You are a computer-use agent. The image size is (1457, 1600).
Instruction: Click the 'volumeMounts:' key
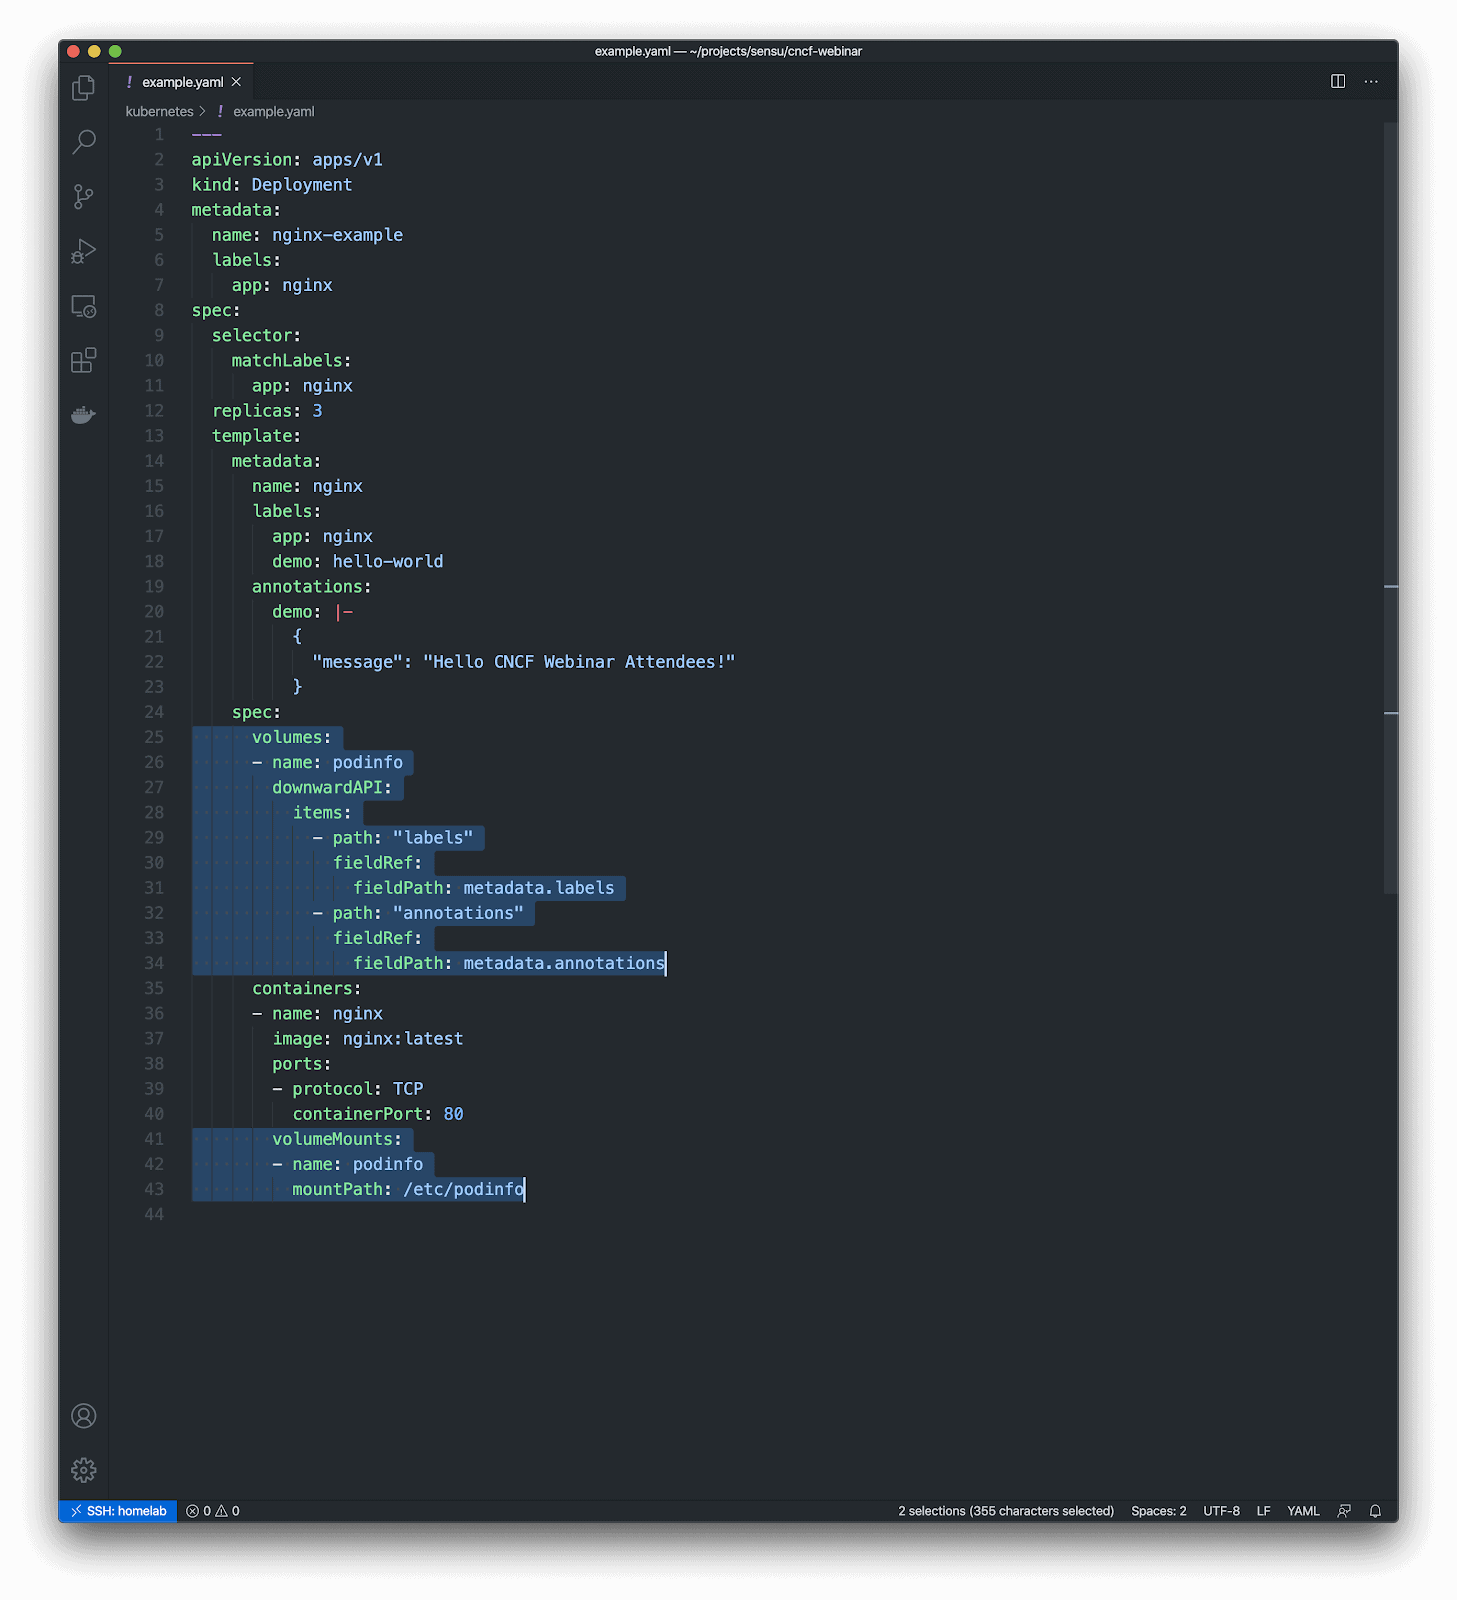pos(337,1139)
